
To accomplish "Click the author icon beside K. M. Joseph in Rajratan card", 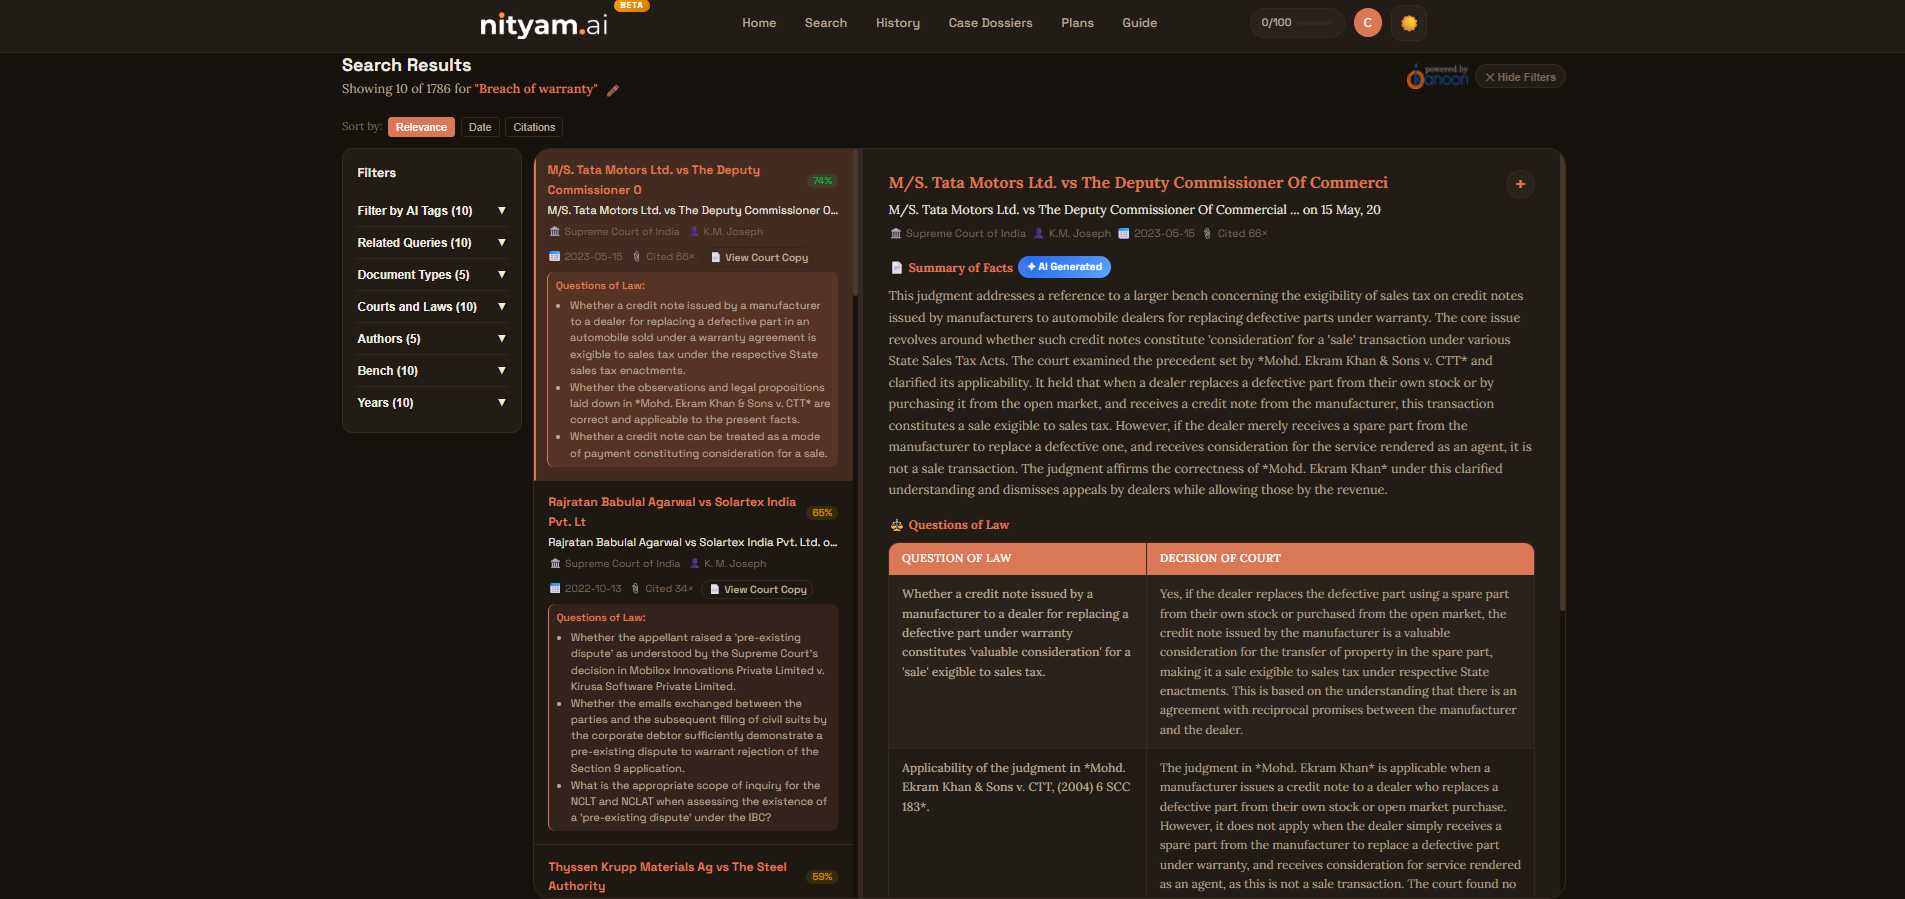I will coord(695,564).
